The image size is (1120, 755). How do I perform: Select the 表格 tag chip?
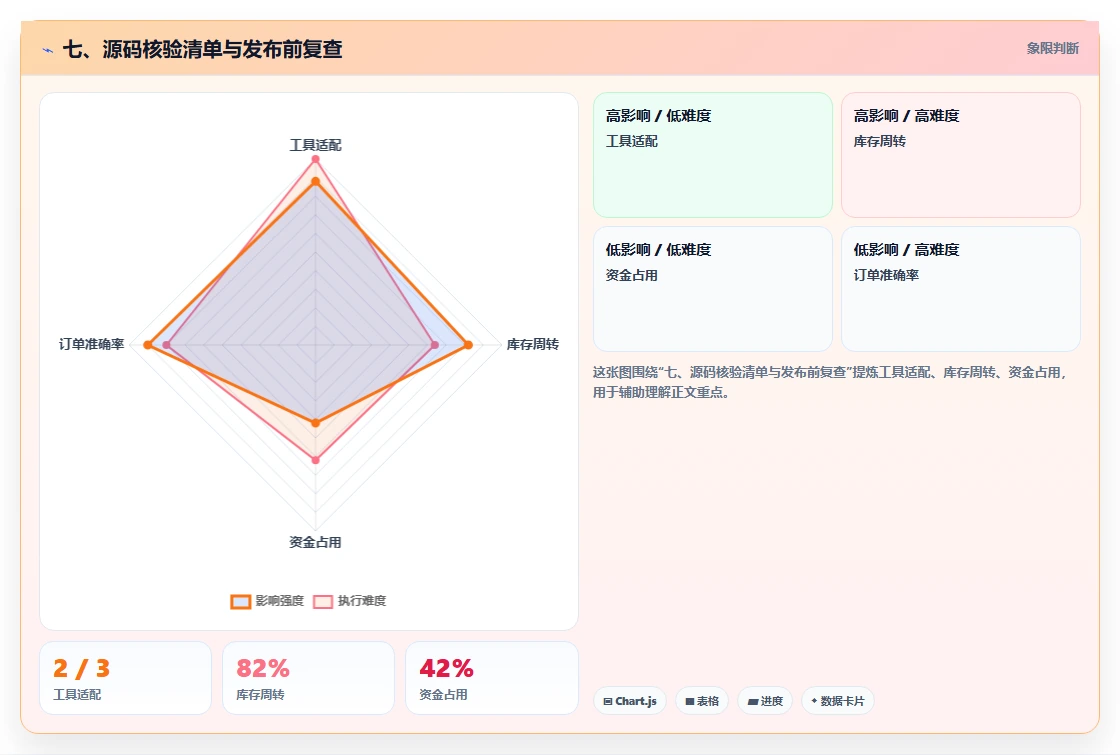tap(702, 701)
